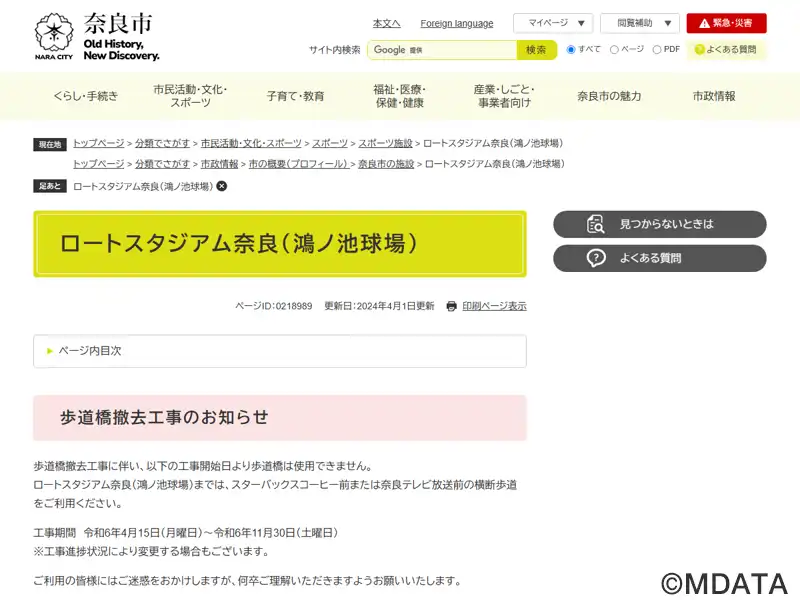Open 産業・しごと・事業者向け menu

pos(504,96)
